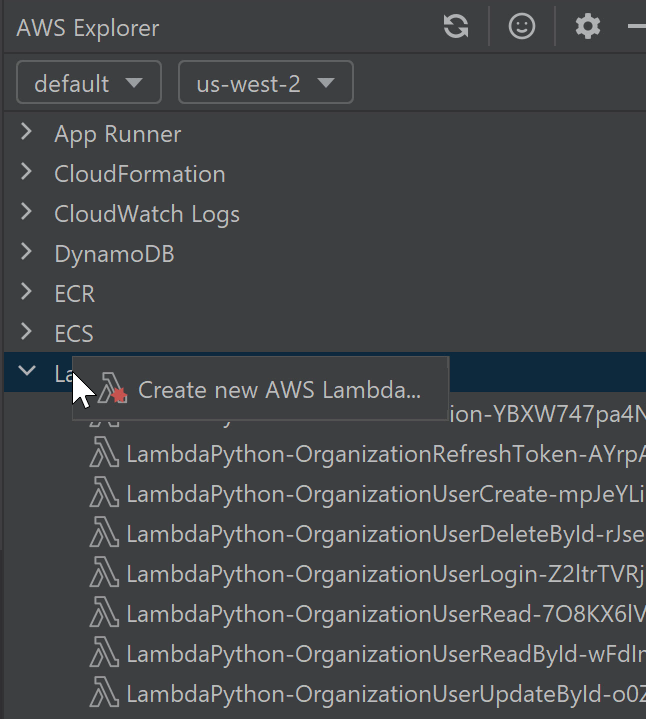Expand the CloudFormation tree node
This screenshot has width=646, height=719.
coord(27,173)
